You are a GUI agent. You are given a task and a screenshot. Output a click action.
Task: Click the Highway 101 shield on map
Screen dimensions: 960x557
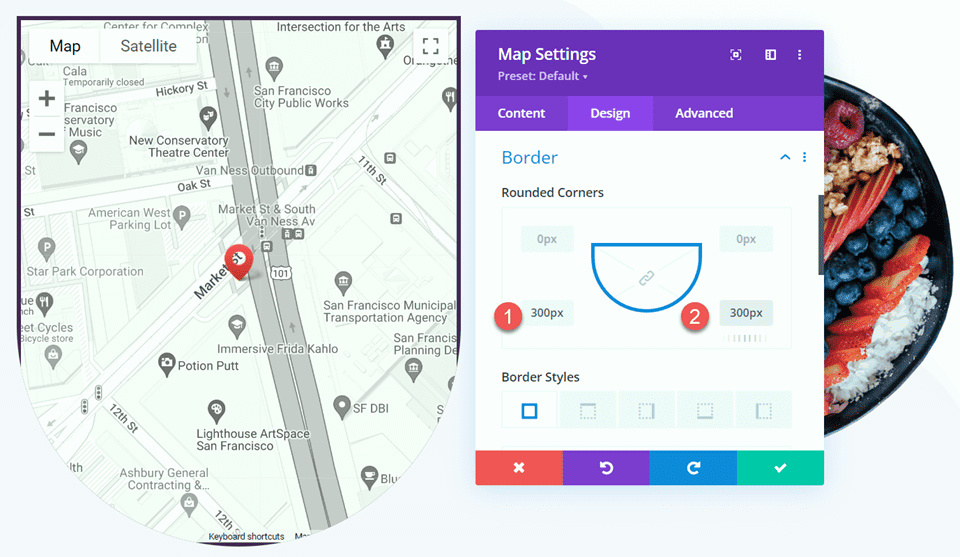pyautogui.click(x=280, y=273)
